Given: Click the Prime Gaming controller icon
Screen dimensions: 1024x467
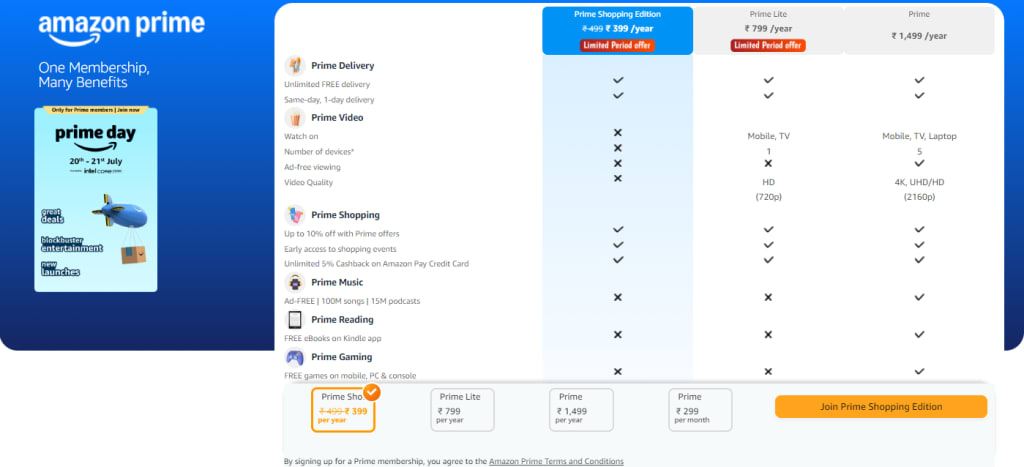Looking at the screenshot, I should coord(295,357).
